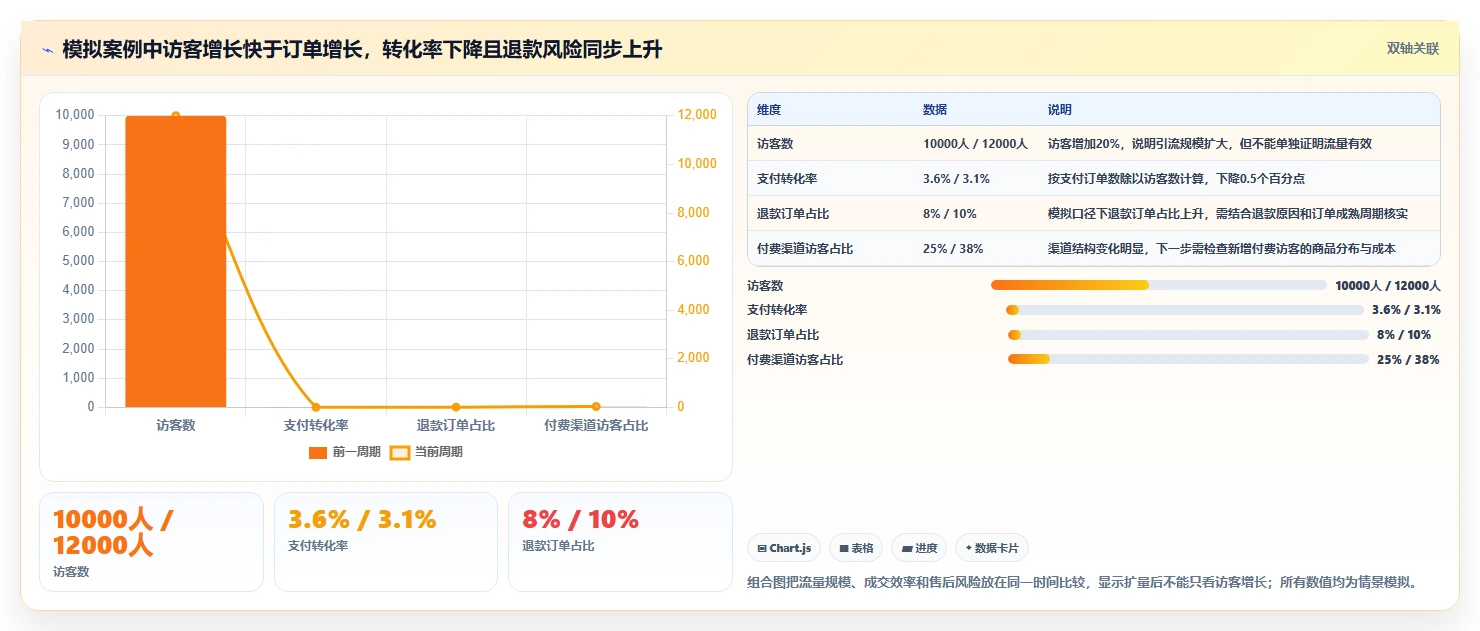Click the 数据 table column header
Image resolution: width=1480 pixels, height=631 pixels.
(x=935, y=110)
